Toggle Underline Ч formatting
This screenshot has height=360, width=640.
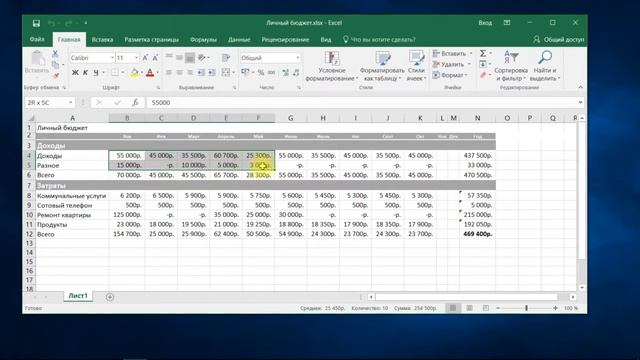tap(96, 73)
